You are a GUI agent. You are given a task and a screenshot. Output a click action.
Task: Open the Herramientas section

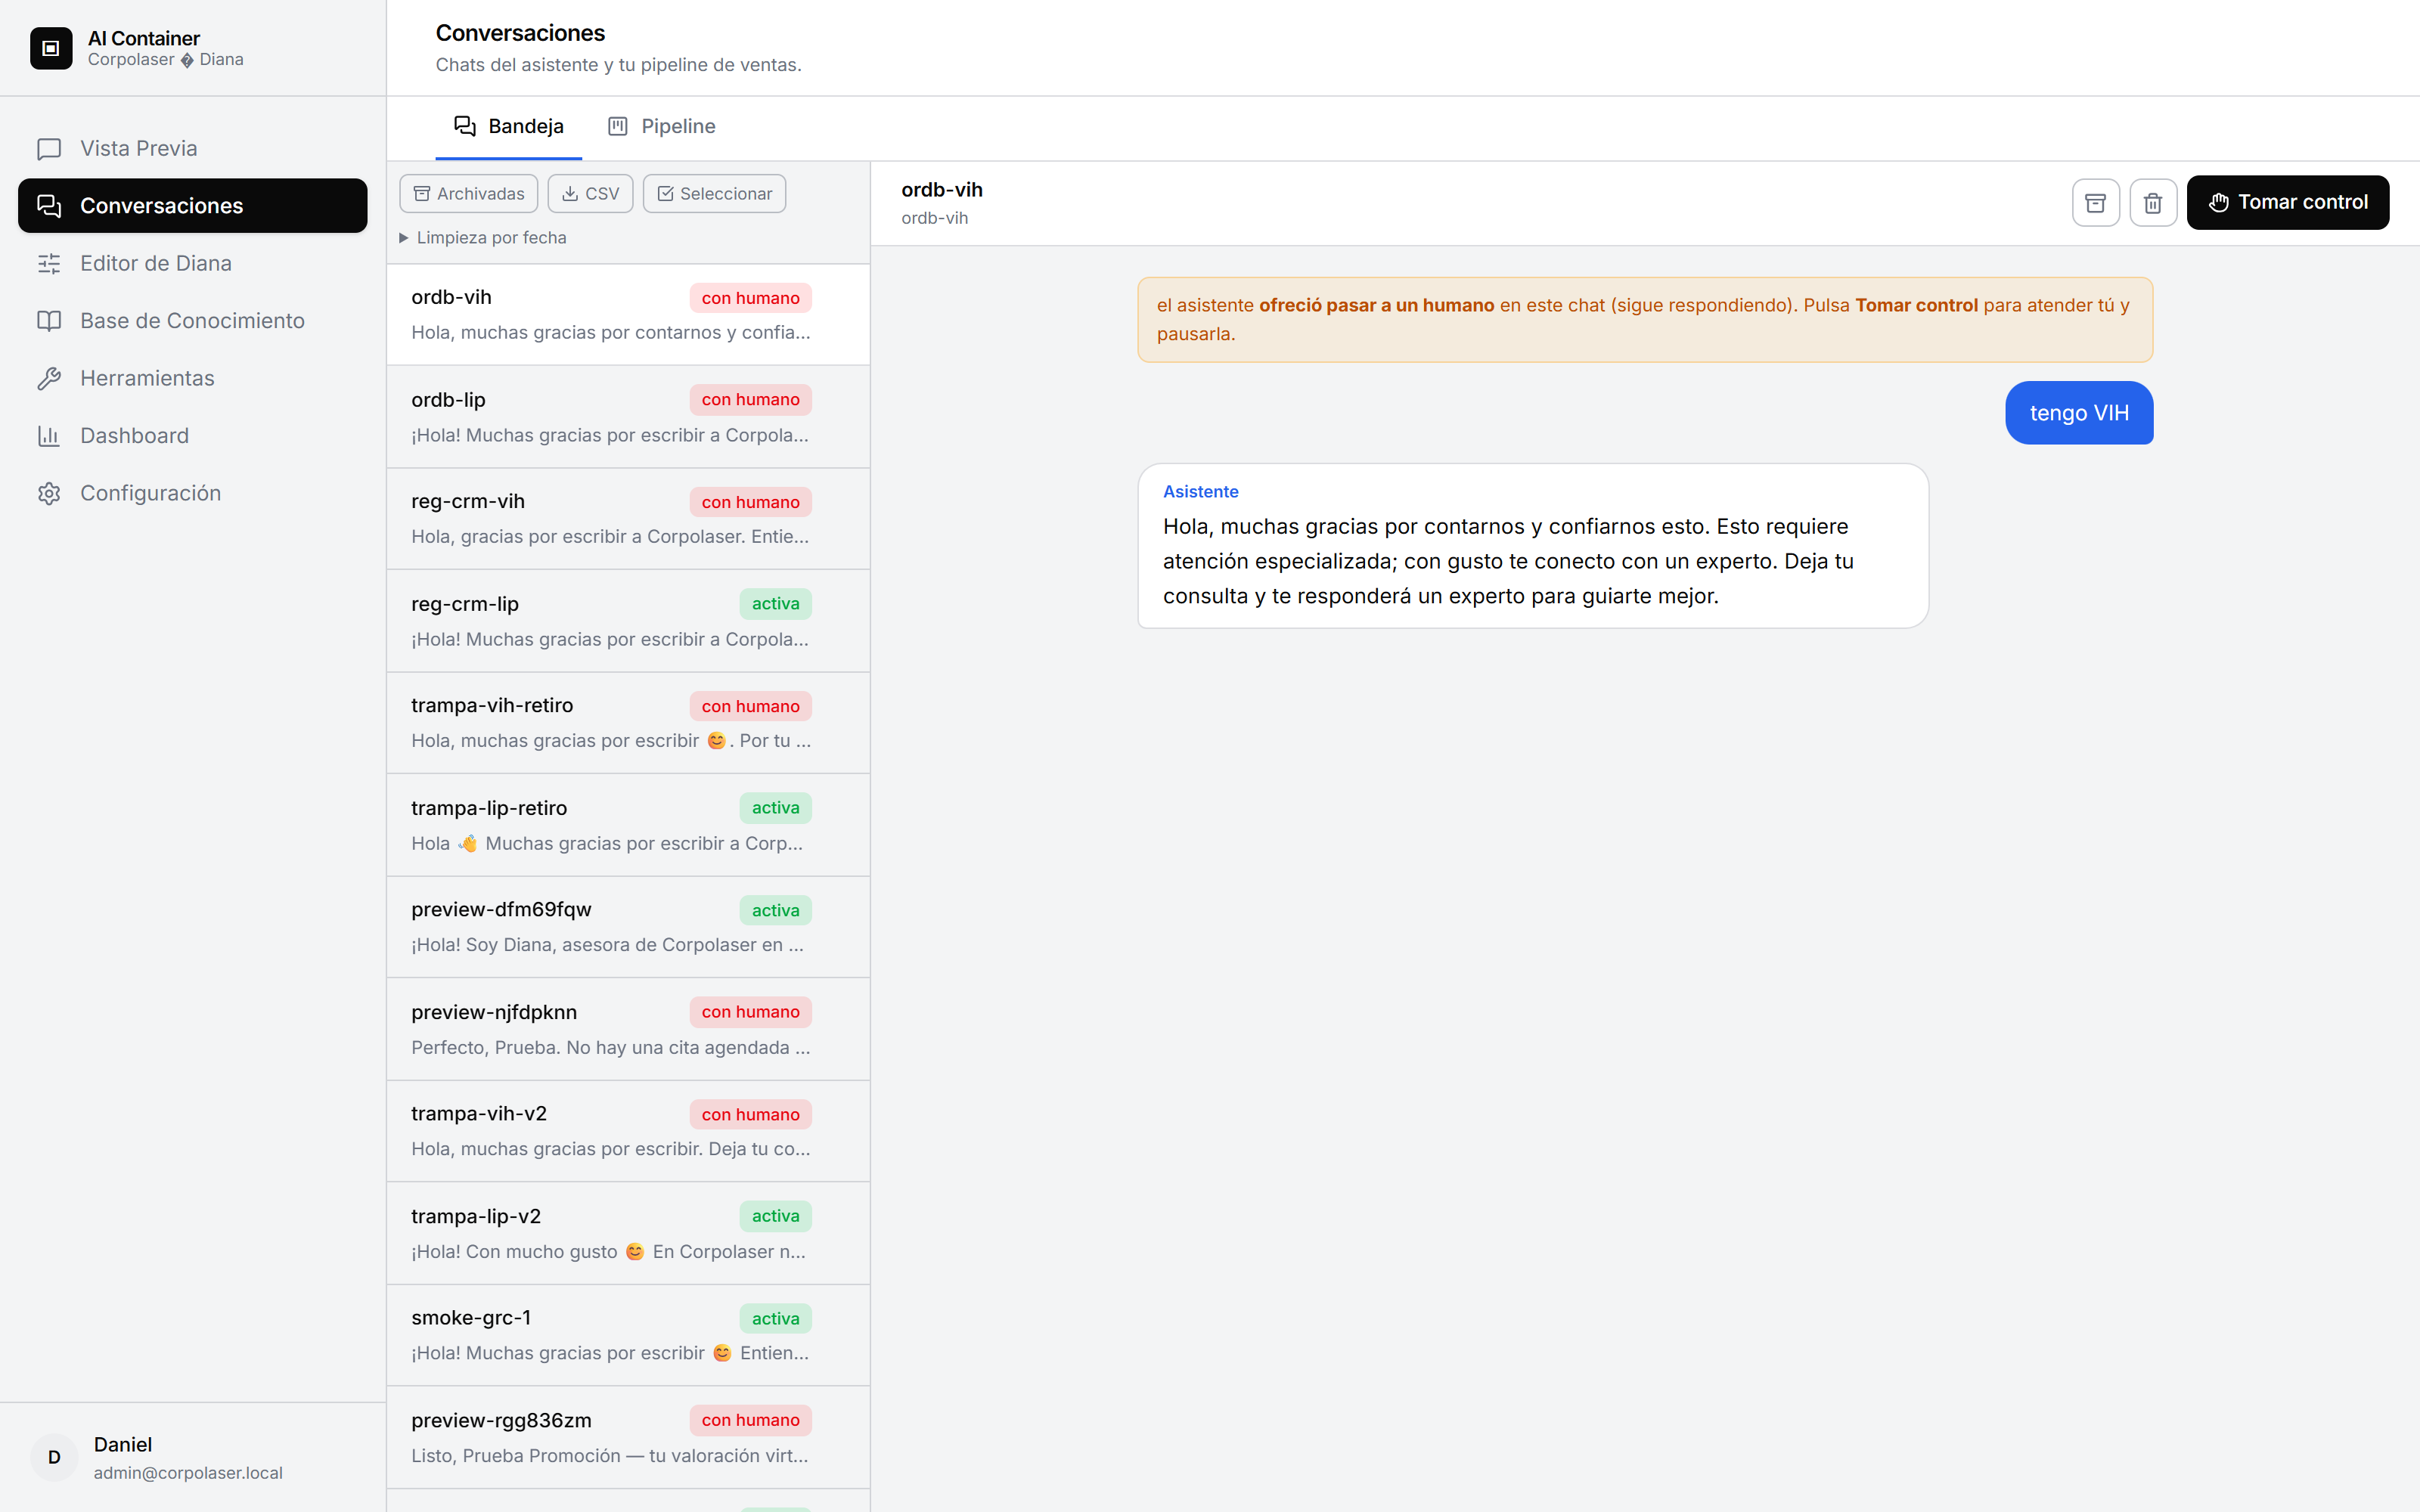pos(192,378)
